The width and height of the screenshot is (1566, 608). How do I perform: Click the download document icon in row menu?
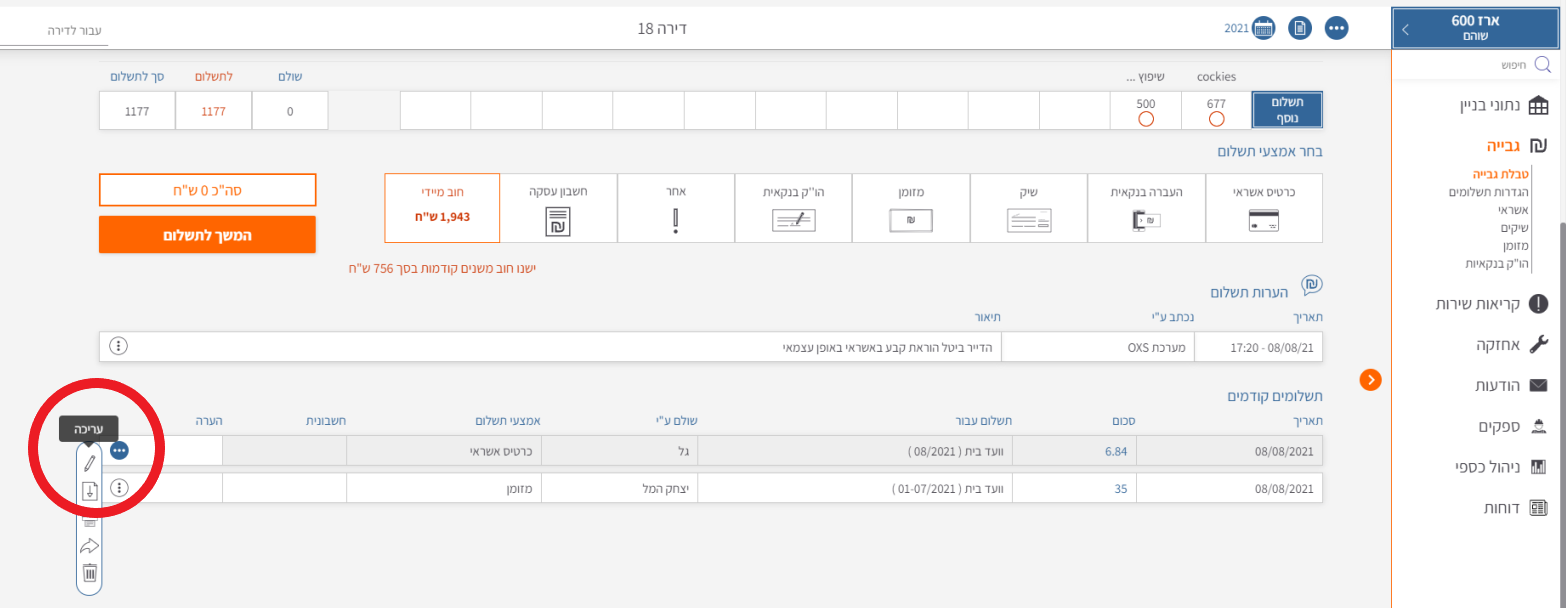(x=90, y=491)
